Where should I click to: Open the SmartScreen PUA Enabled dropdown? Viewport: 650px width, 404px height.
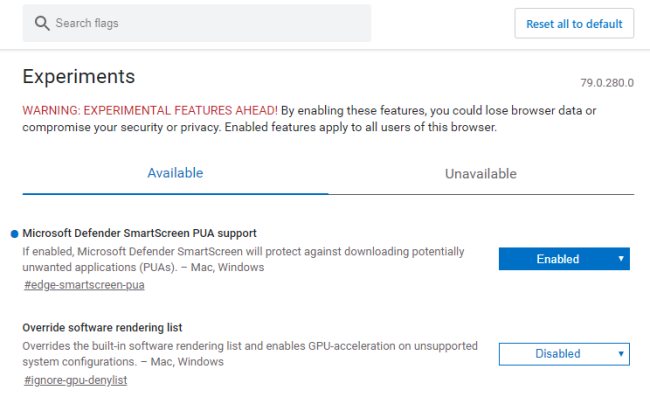pos(563,259)
